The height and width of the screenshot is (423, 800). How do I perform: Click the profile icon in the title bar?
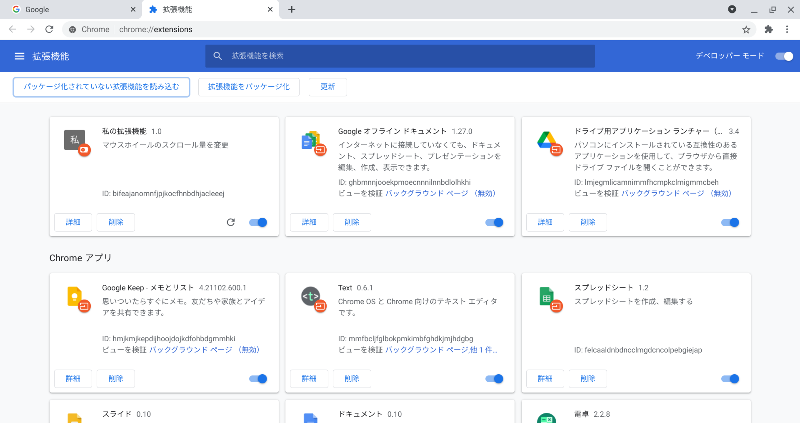click(732, 9)
